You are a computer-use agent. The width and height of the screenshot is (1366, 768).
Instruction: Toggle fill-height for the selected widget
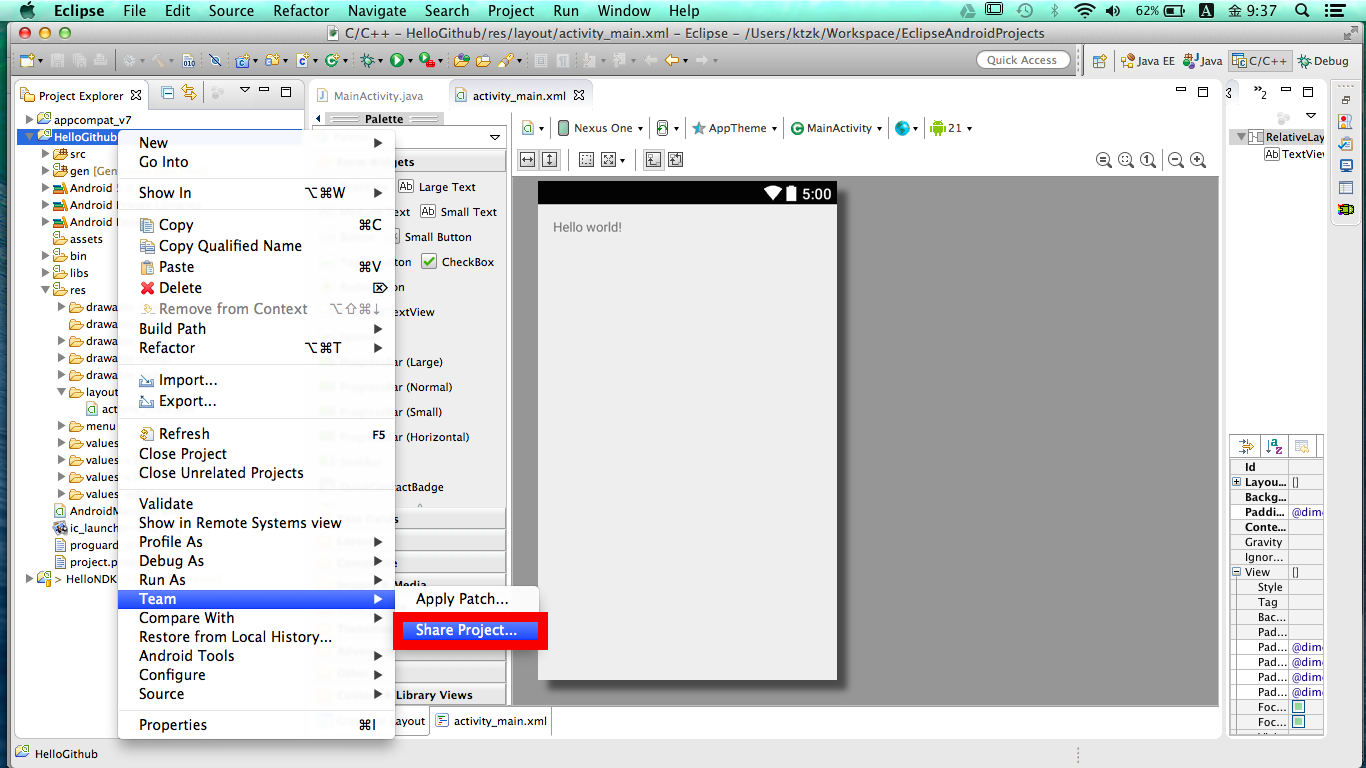pyautogui.click(x=549, y=159)
